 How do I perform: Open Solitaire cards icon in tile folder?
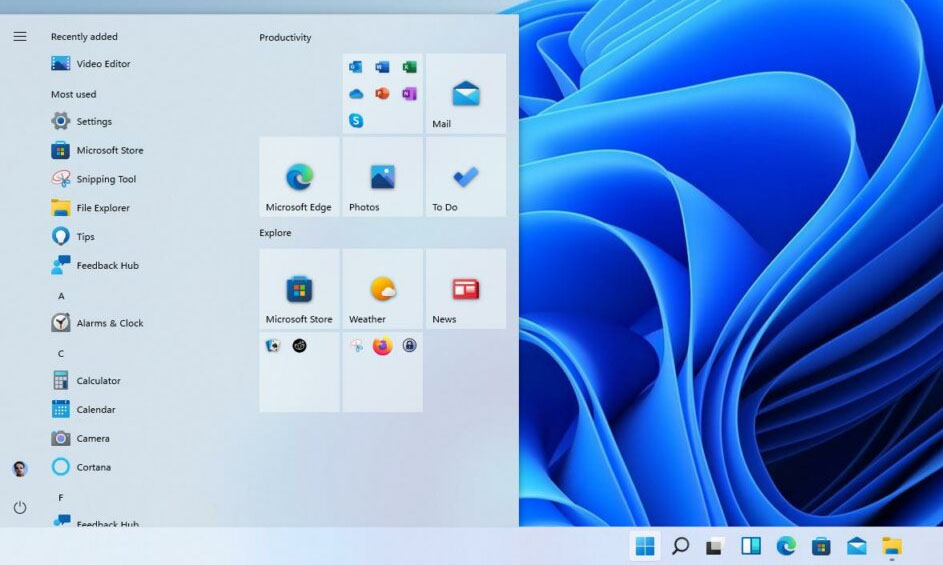(x=273, y=346)
